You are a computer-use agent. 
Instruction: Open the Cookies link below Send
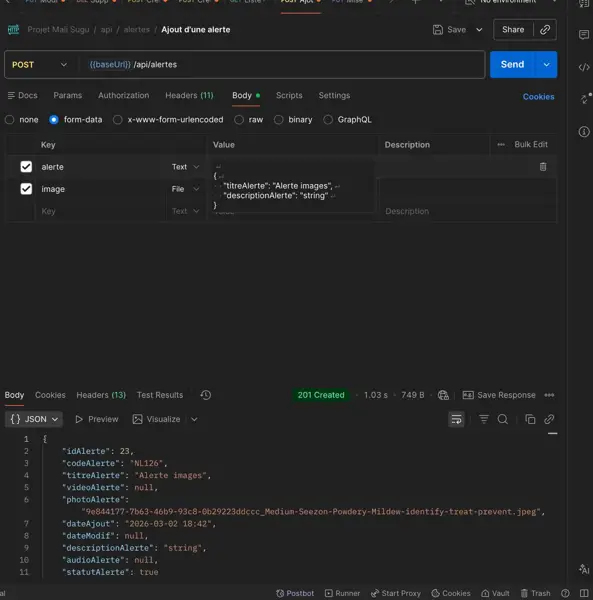(538, 97)
